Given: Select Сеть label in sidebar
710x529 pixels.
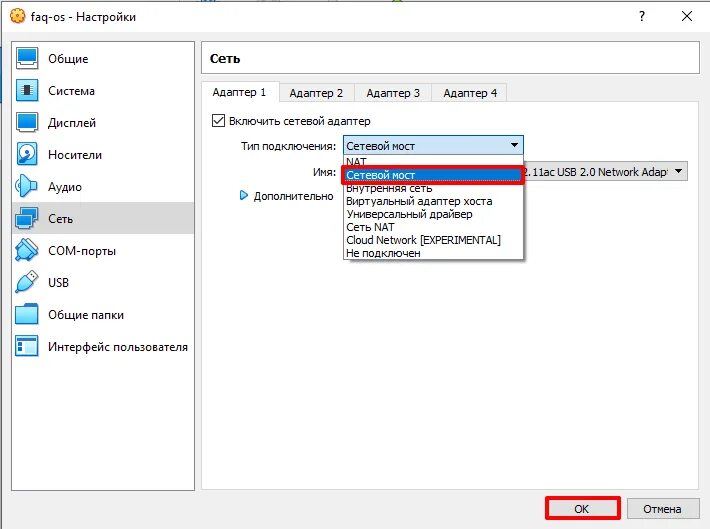Looking at the screenshot, I should point(61,219).
